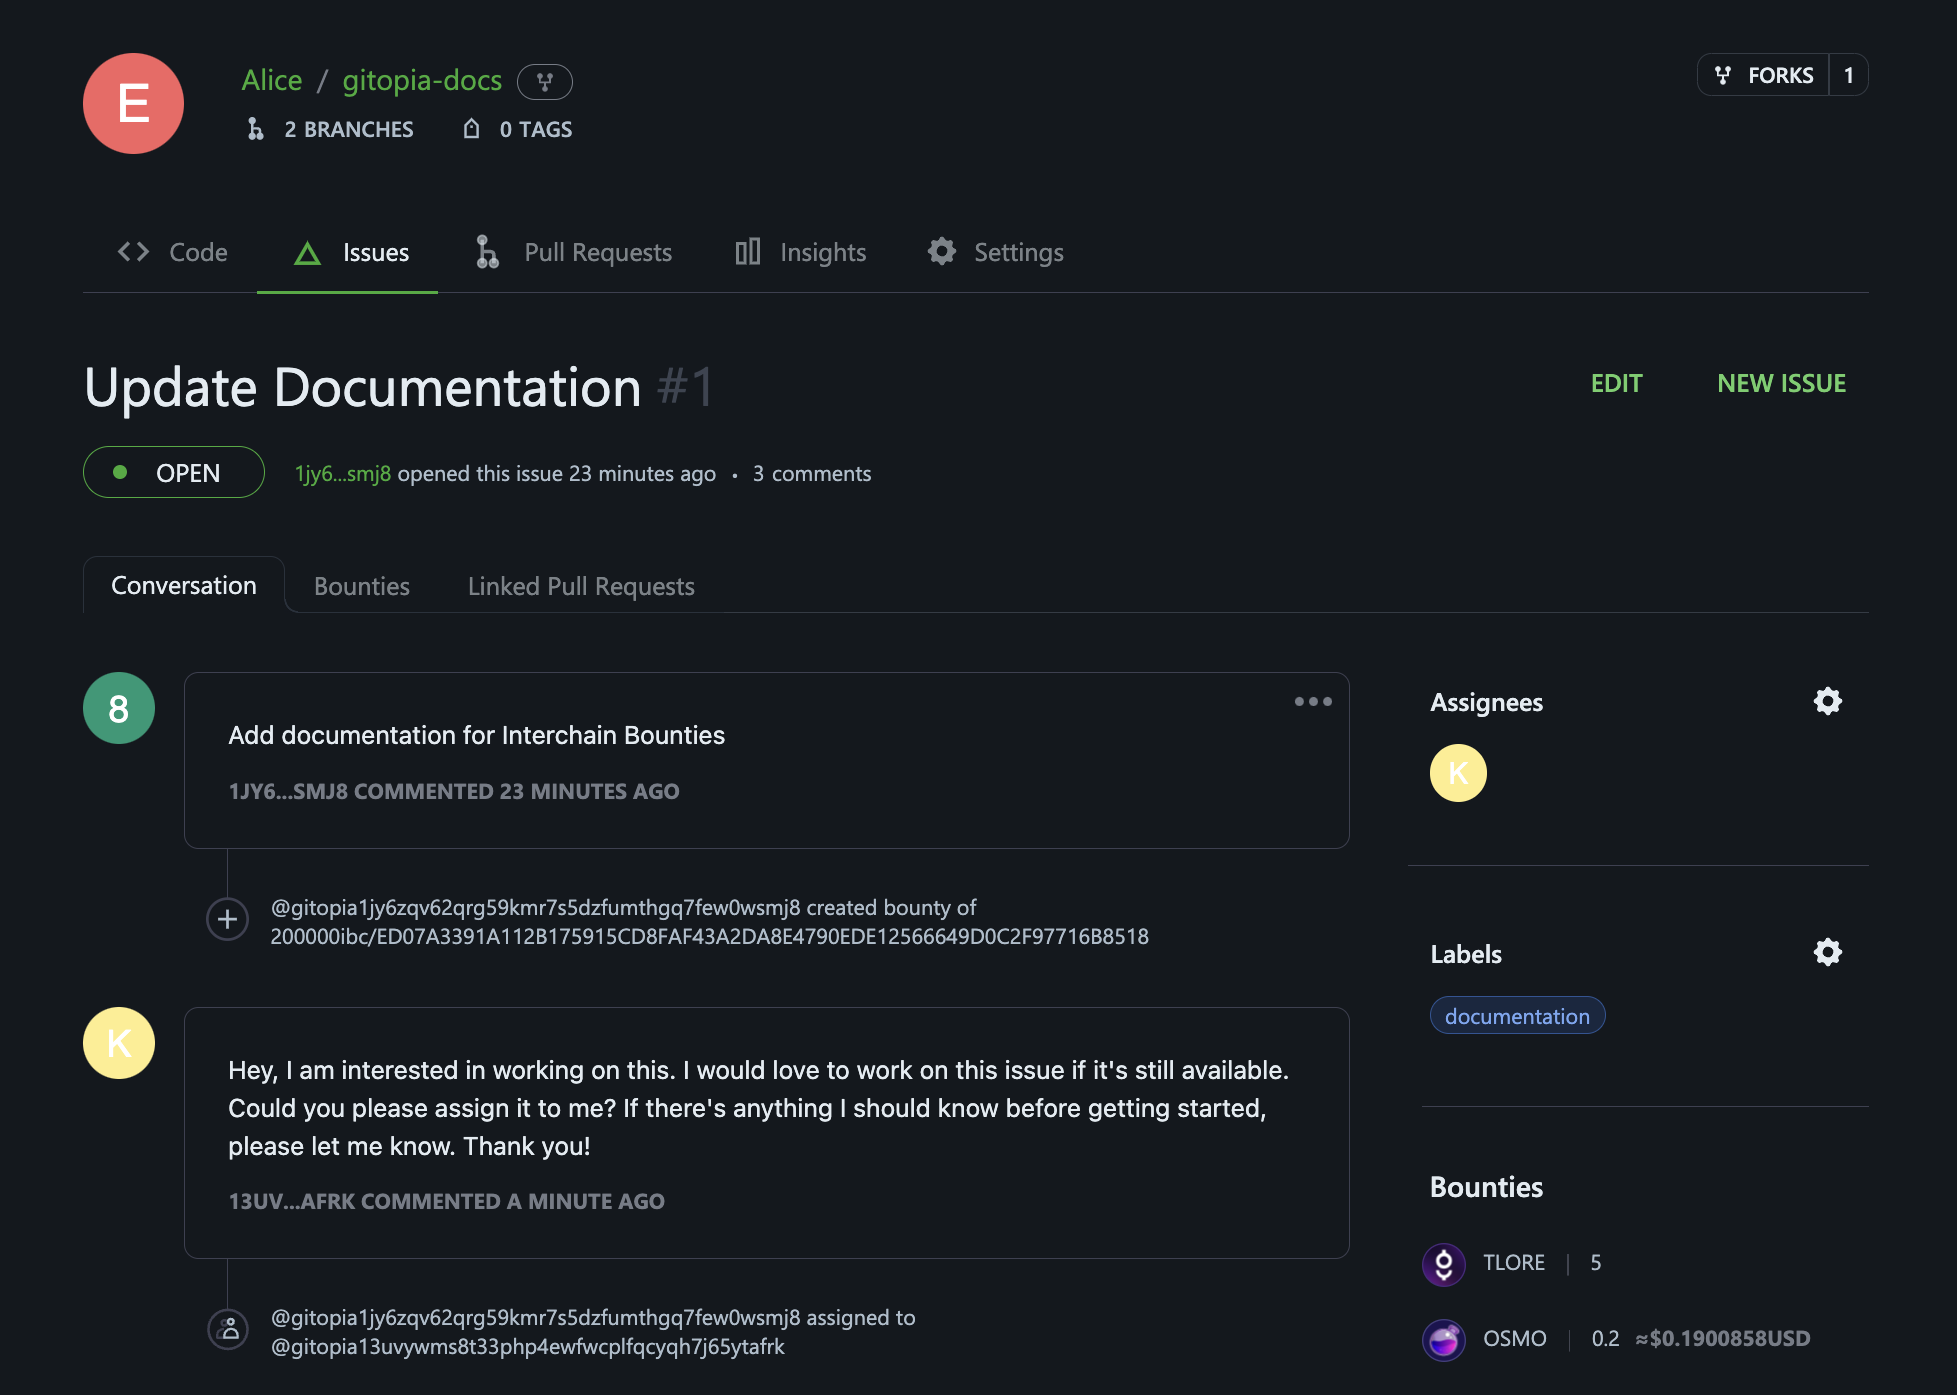Open the Alice owner link
Viewport: 1957px width, 1395px height.
coord(272,80)
